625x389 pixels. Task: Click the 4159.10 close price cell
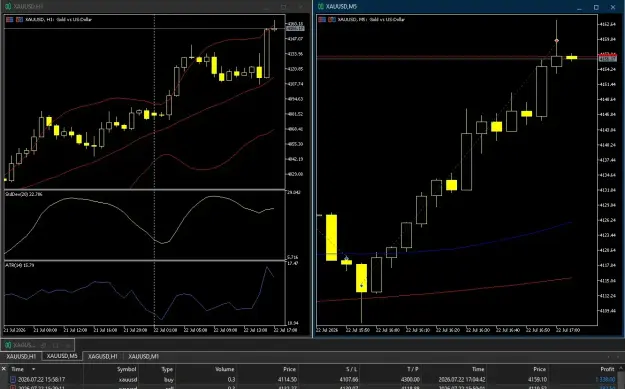(x=537, y=379)
